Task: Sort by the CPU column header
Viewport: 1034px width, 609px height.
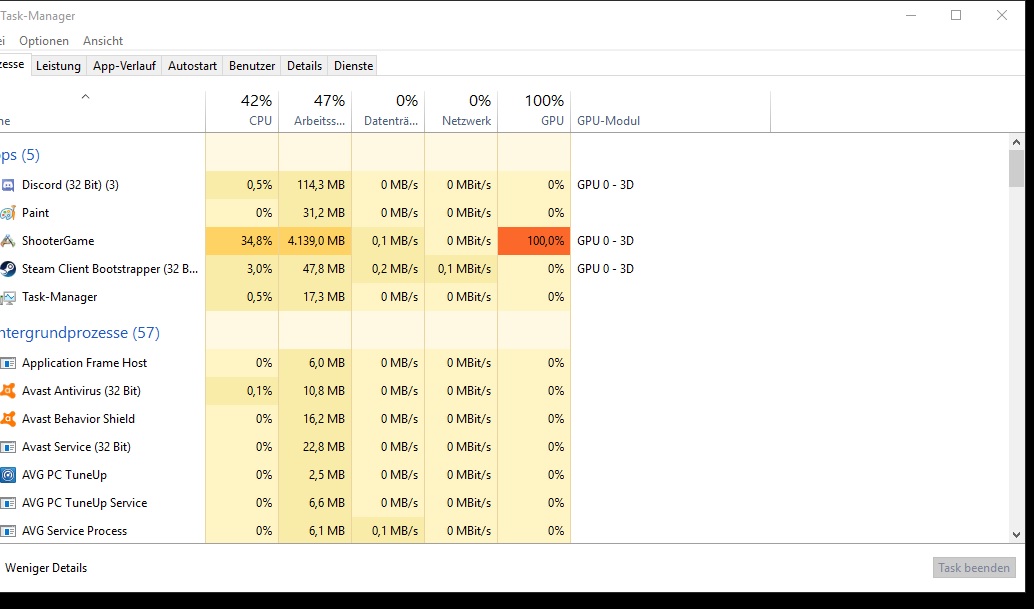Action: [x=242, y=111]
